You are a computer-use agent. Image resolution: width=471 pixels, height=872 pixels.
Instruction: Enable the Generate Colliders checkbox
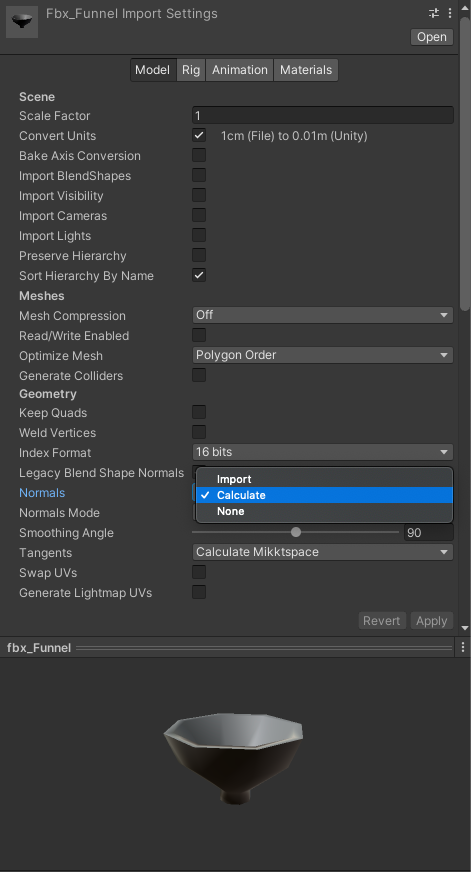click(199, 375)
